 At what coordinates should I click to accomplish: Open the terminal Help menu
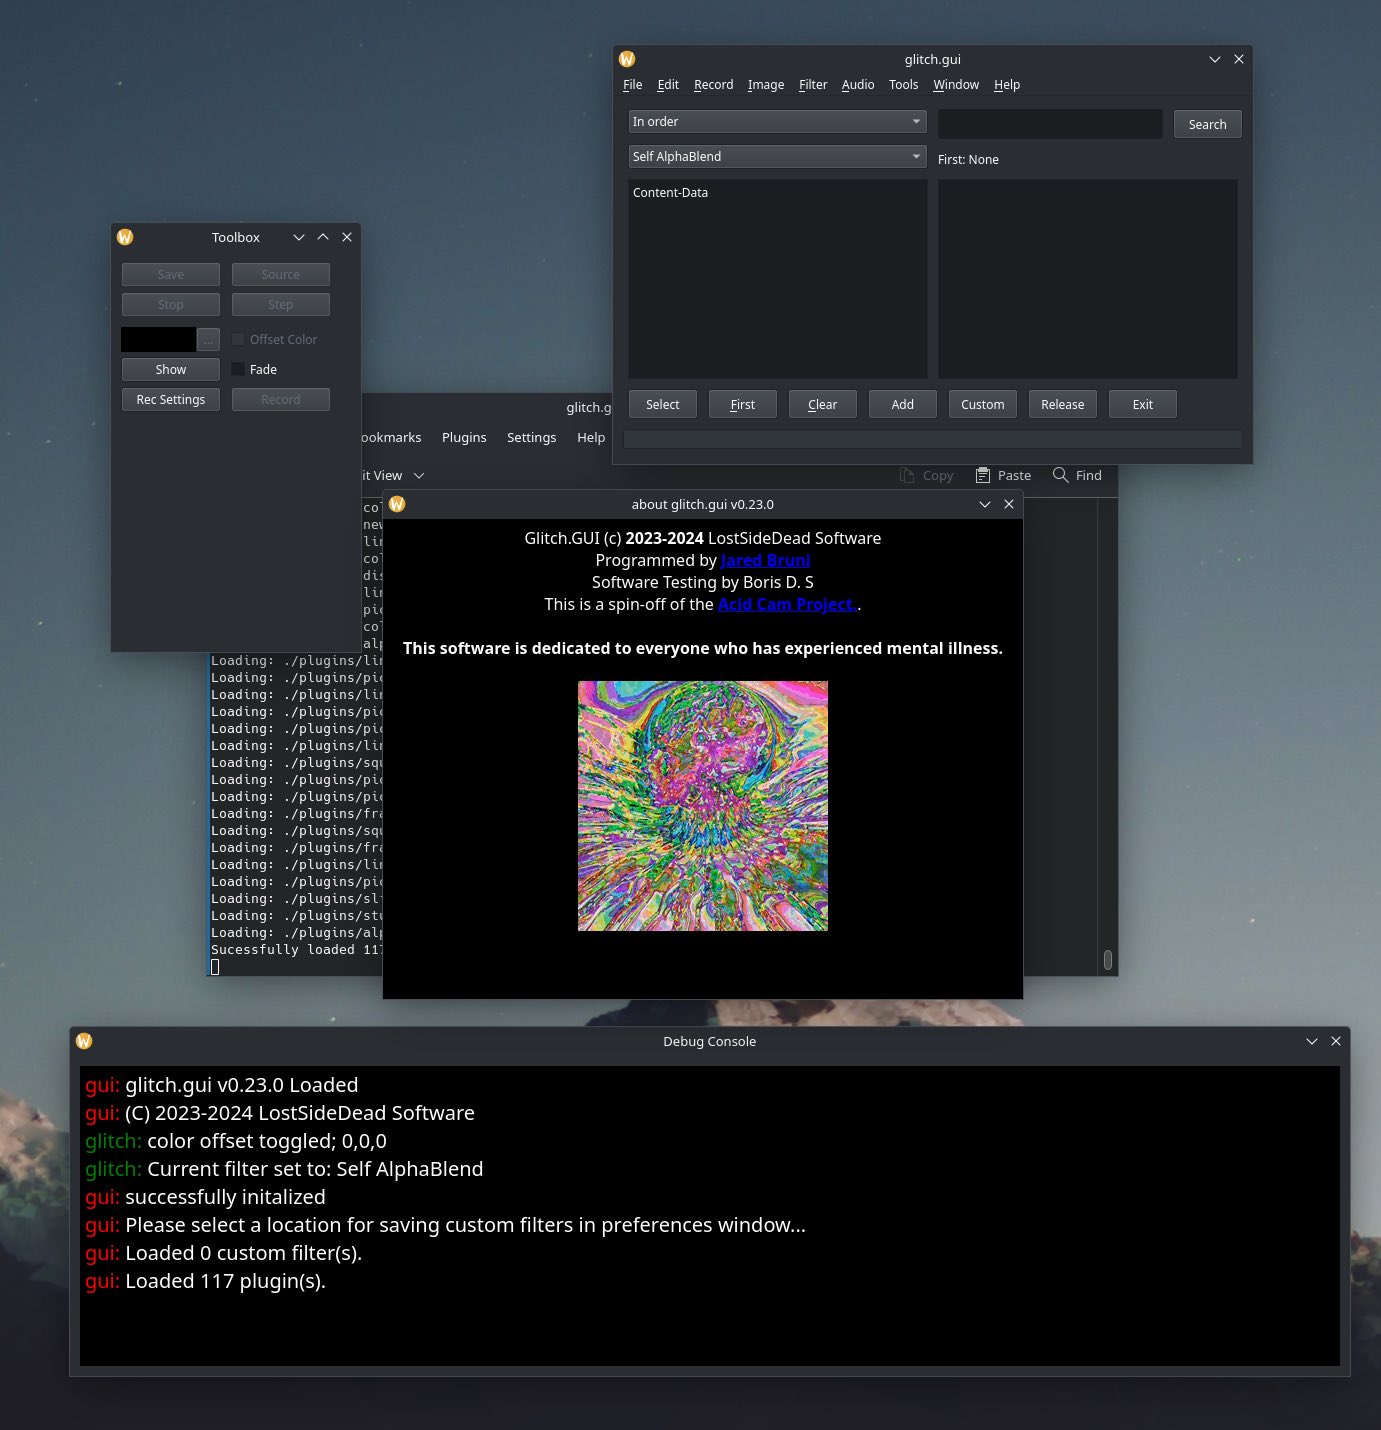[591, 437]
